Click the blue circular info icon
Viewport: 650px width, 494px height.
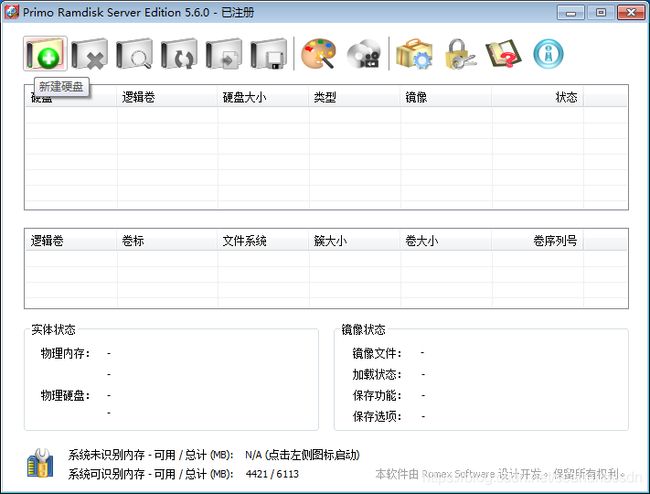(x=548, y=54)
